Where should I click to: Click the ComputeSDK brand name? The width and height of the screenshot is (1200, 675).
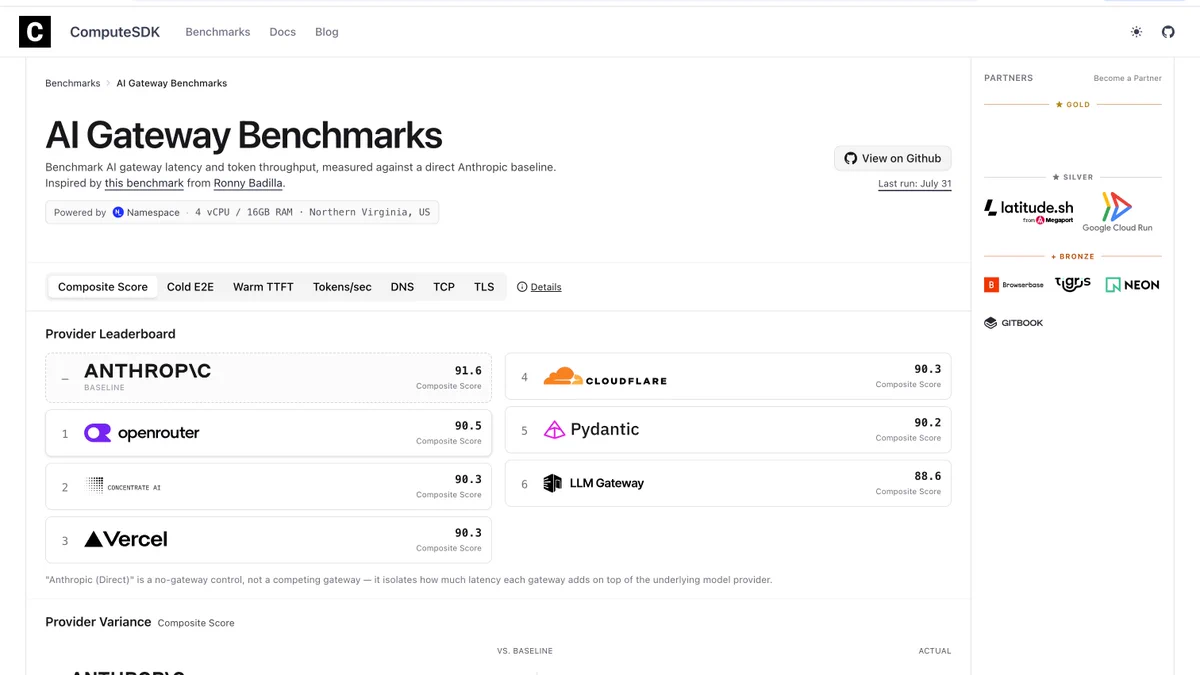point(115,32)
